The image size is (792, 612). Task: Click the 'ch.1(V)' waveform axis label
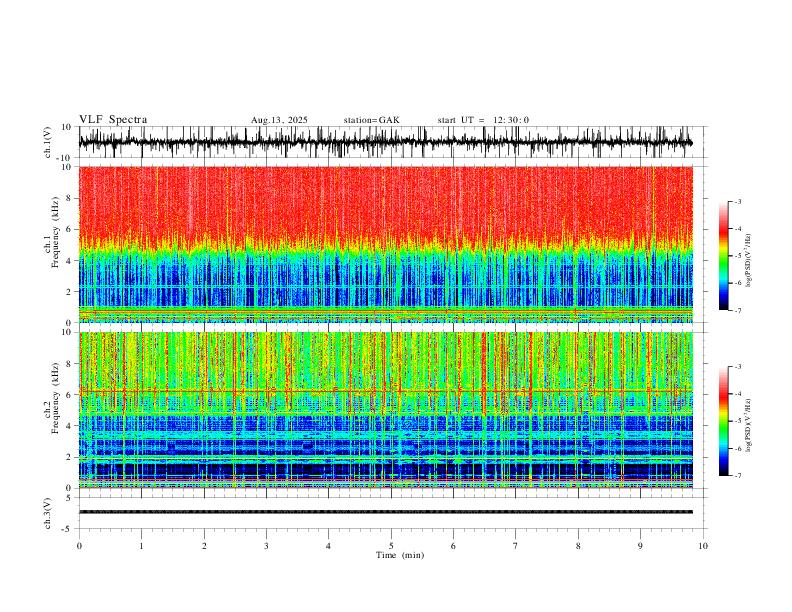pos(48,142)
